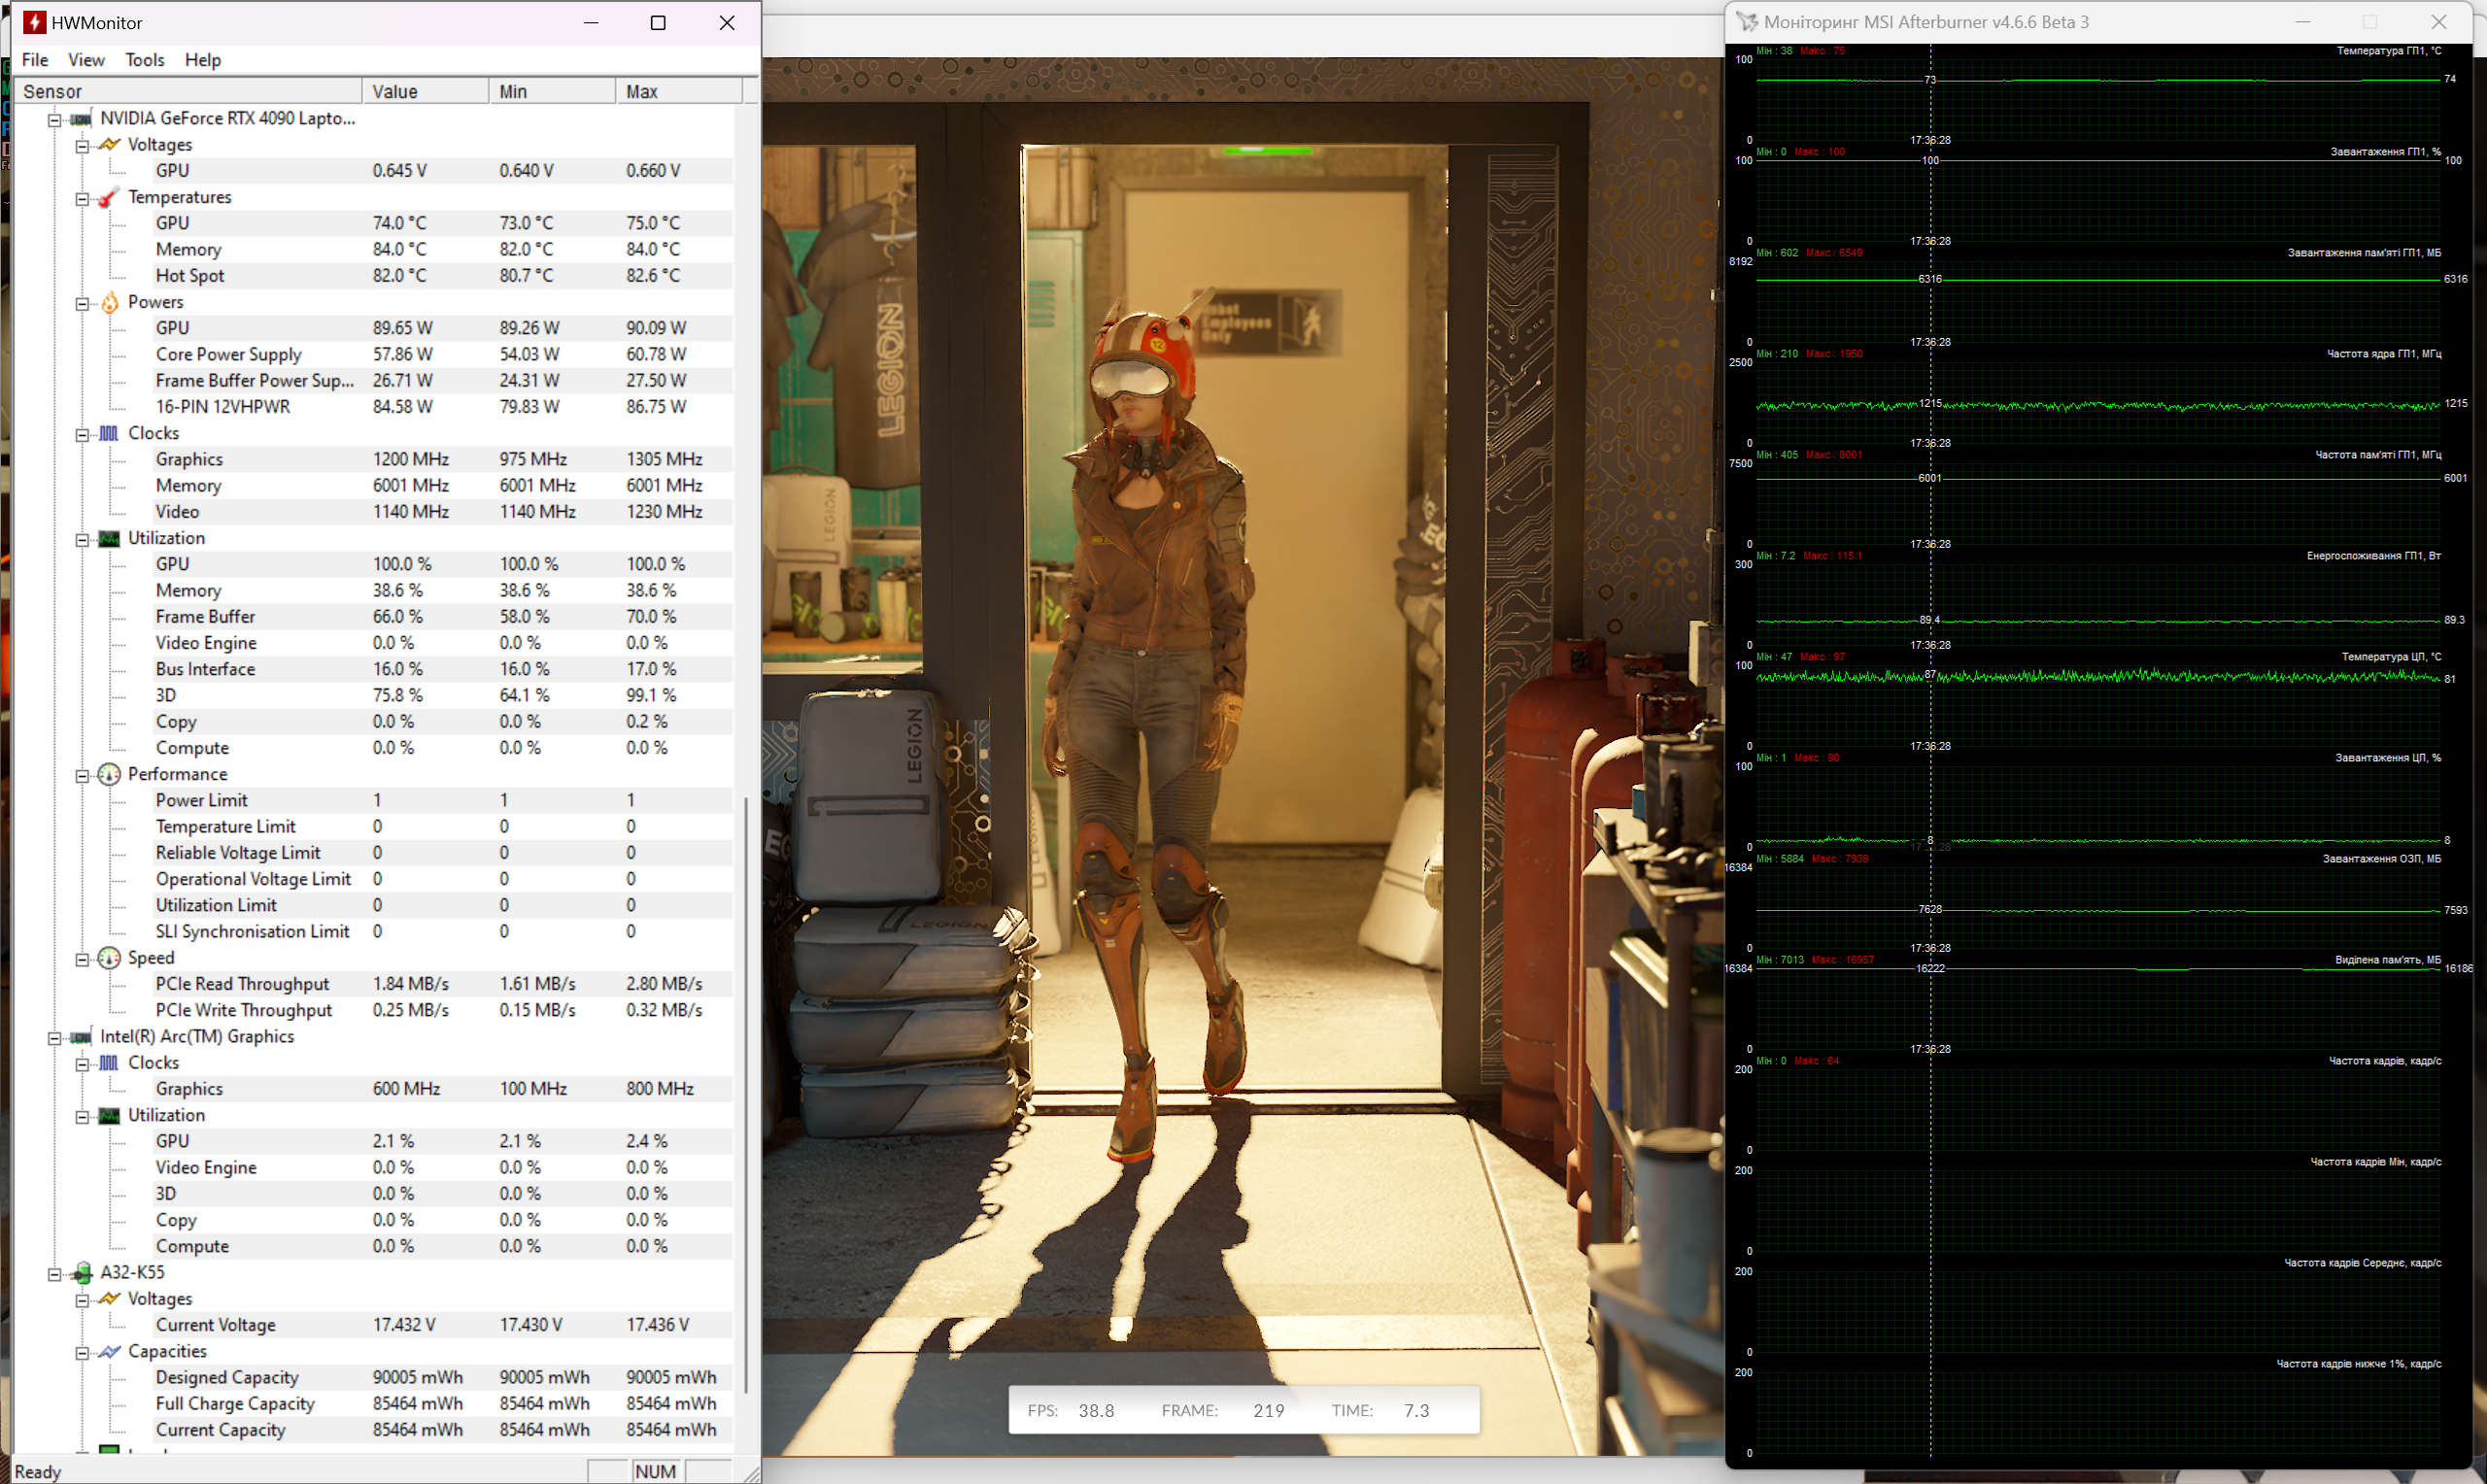Screen dimensions: 2487x1484
Task: Click the Intel Arc Graphics chip icon
Action: (81, 1037)
